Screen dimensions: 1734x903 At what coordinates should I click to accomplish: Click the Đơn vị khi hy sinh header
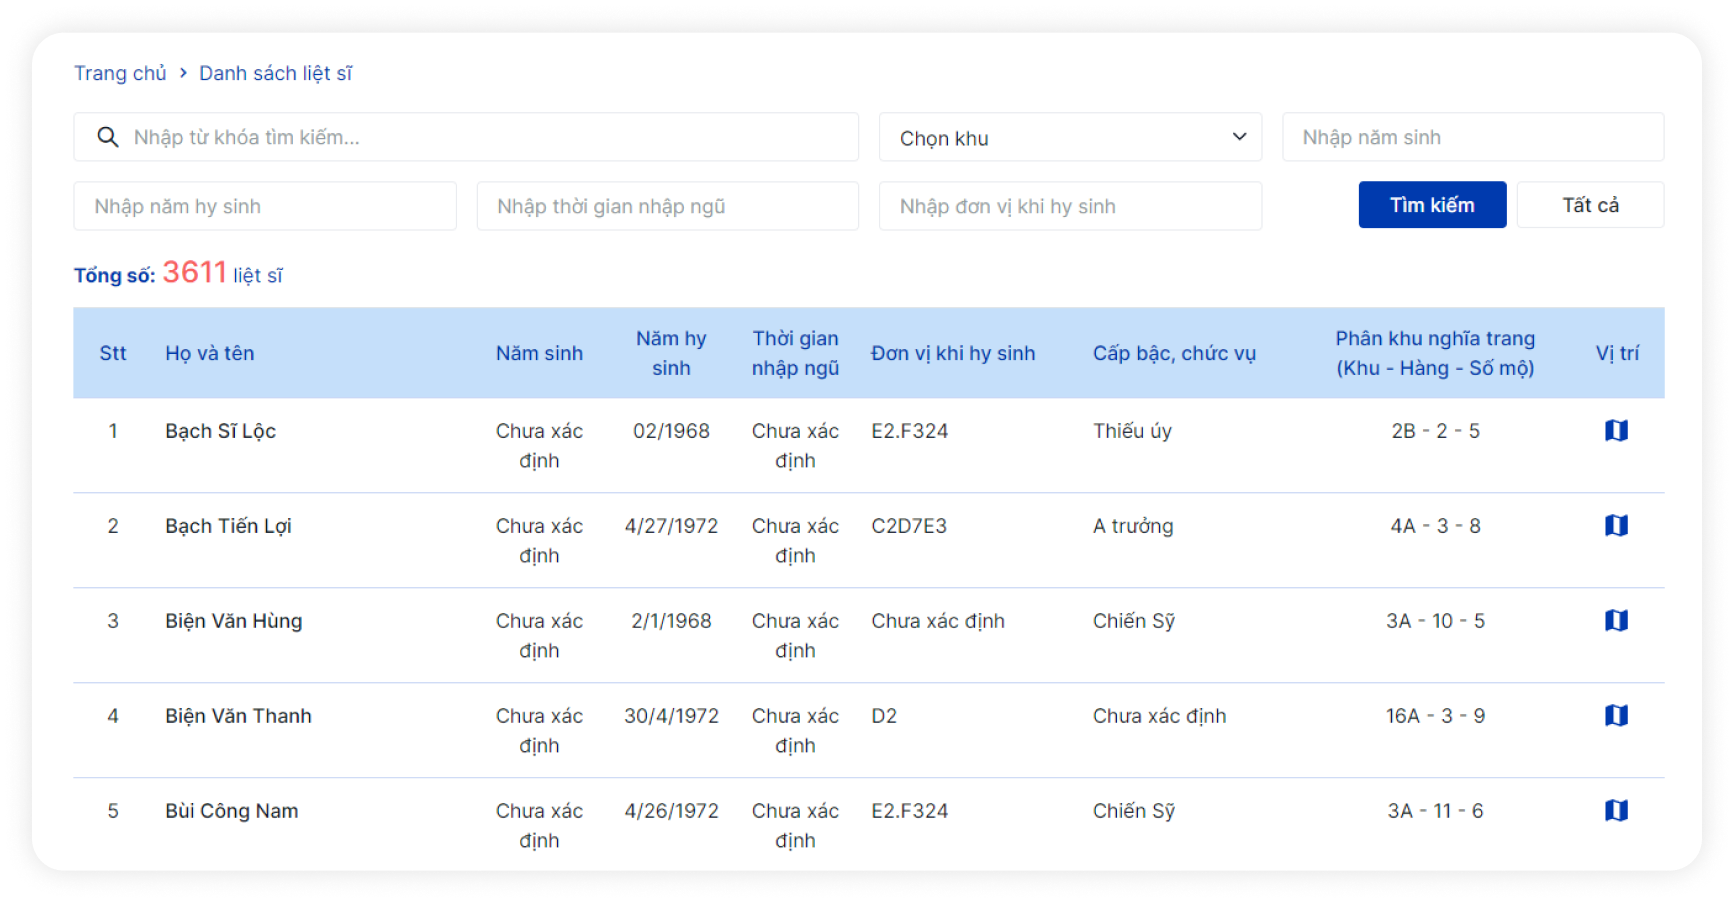pos(953,353)
